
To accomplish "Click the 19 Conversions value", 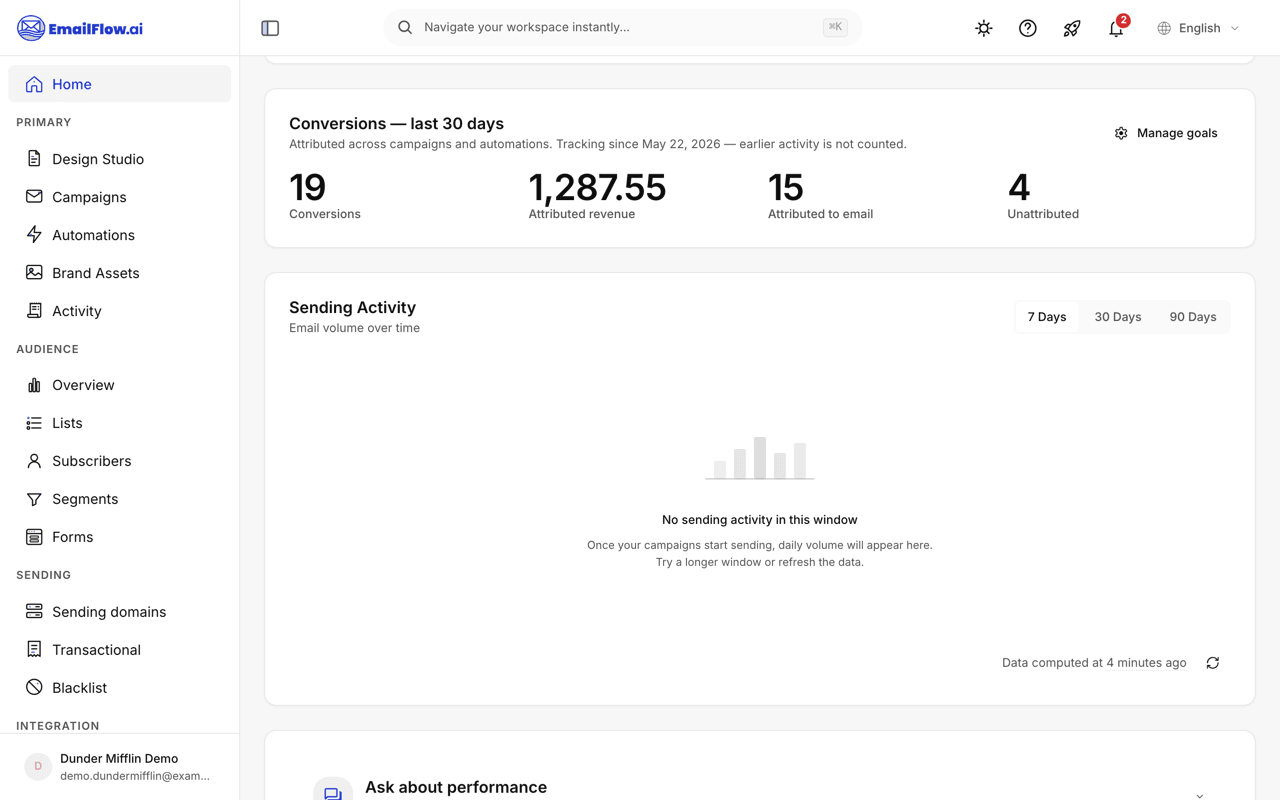I will coord(307,188).
